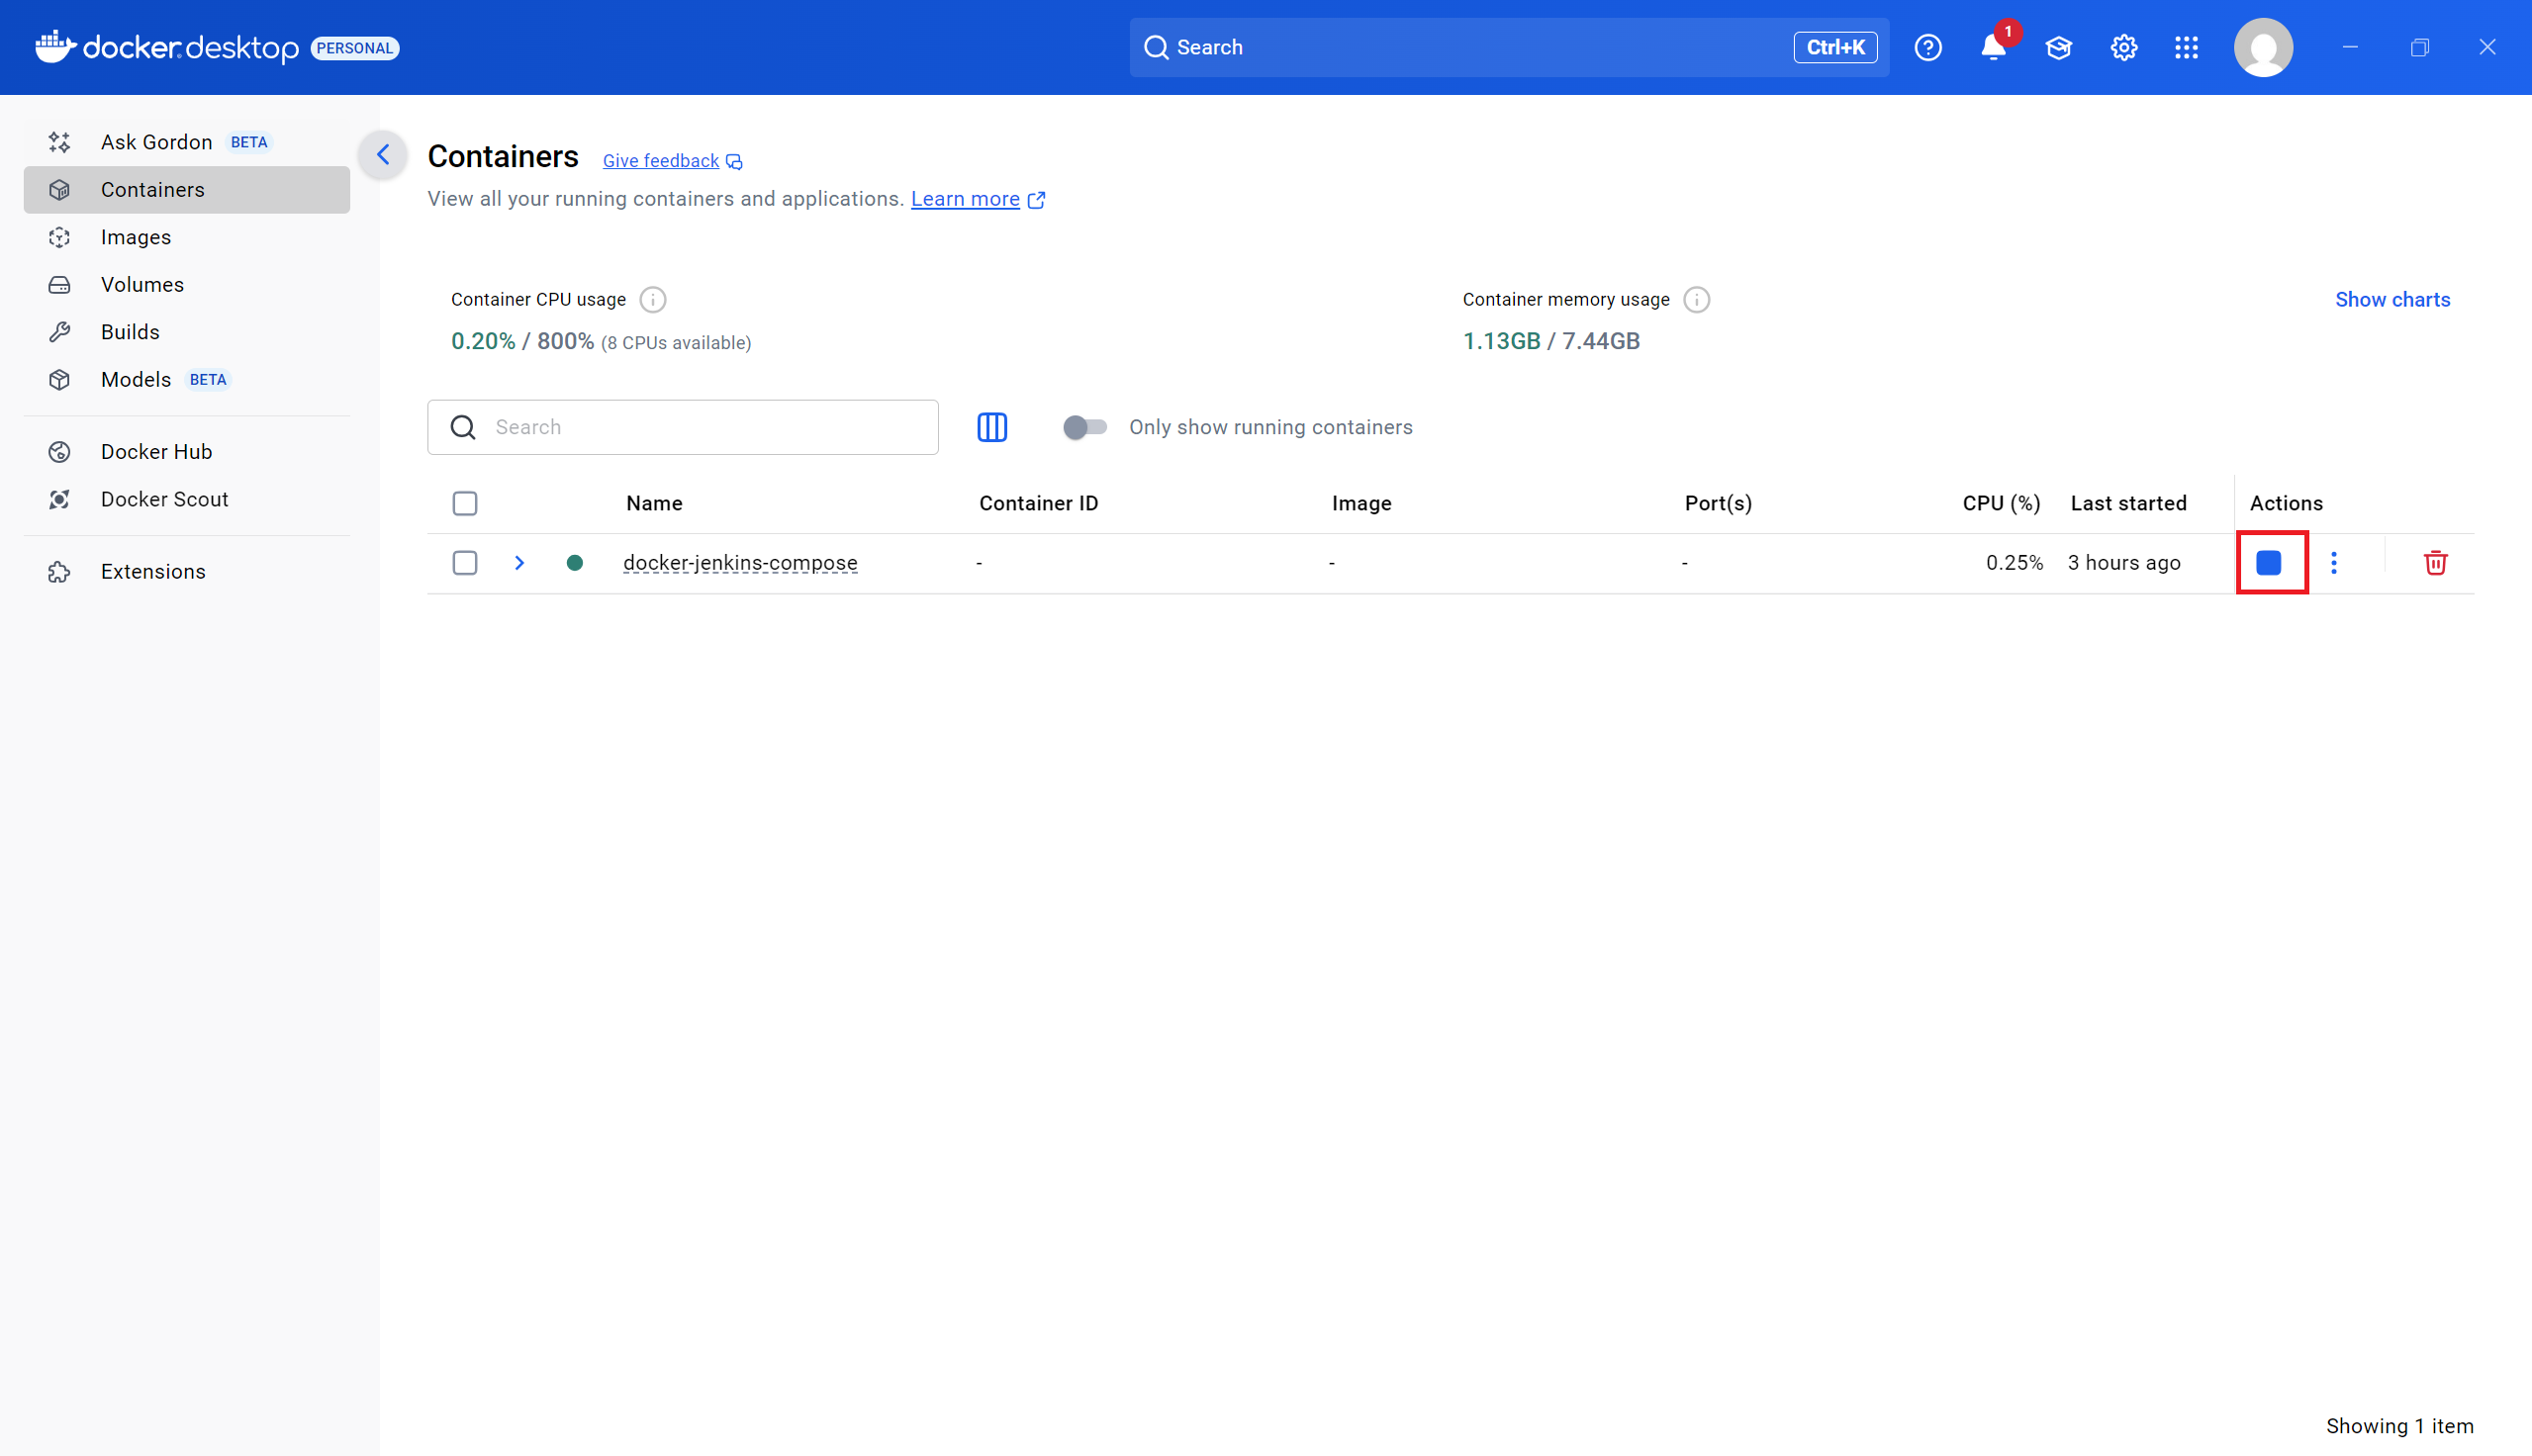Viewport: 2532px width, 1456px height.
Task: Toggle Only show running containers
Action: pyautogui.click(x=1085, y=427)
